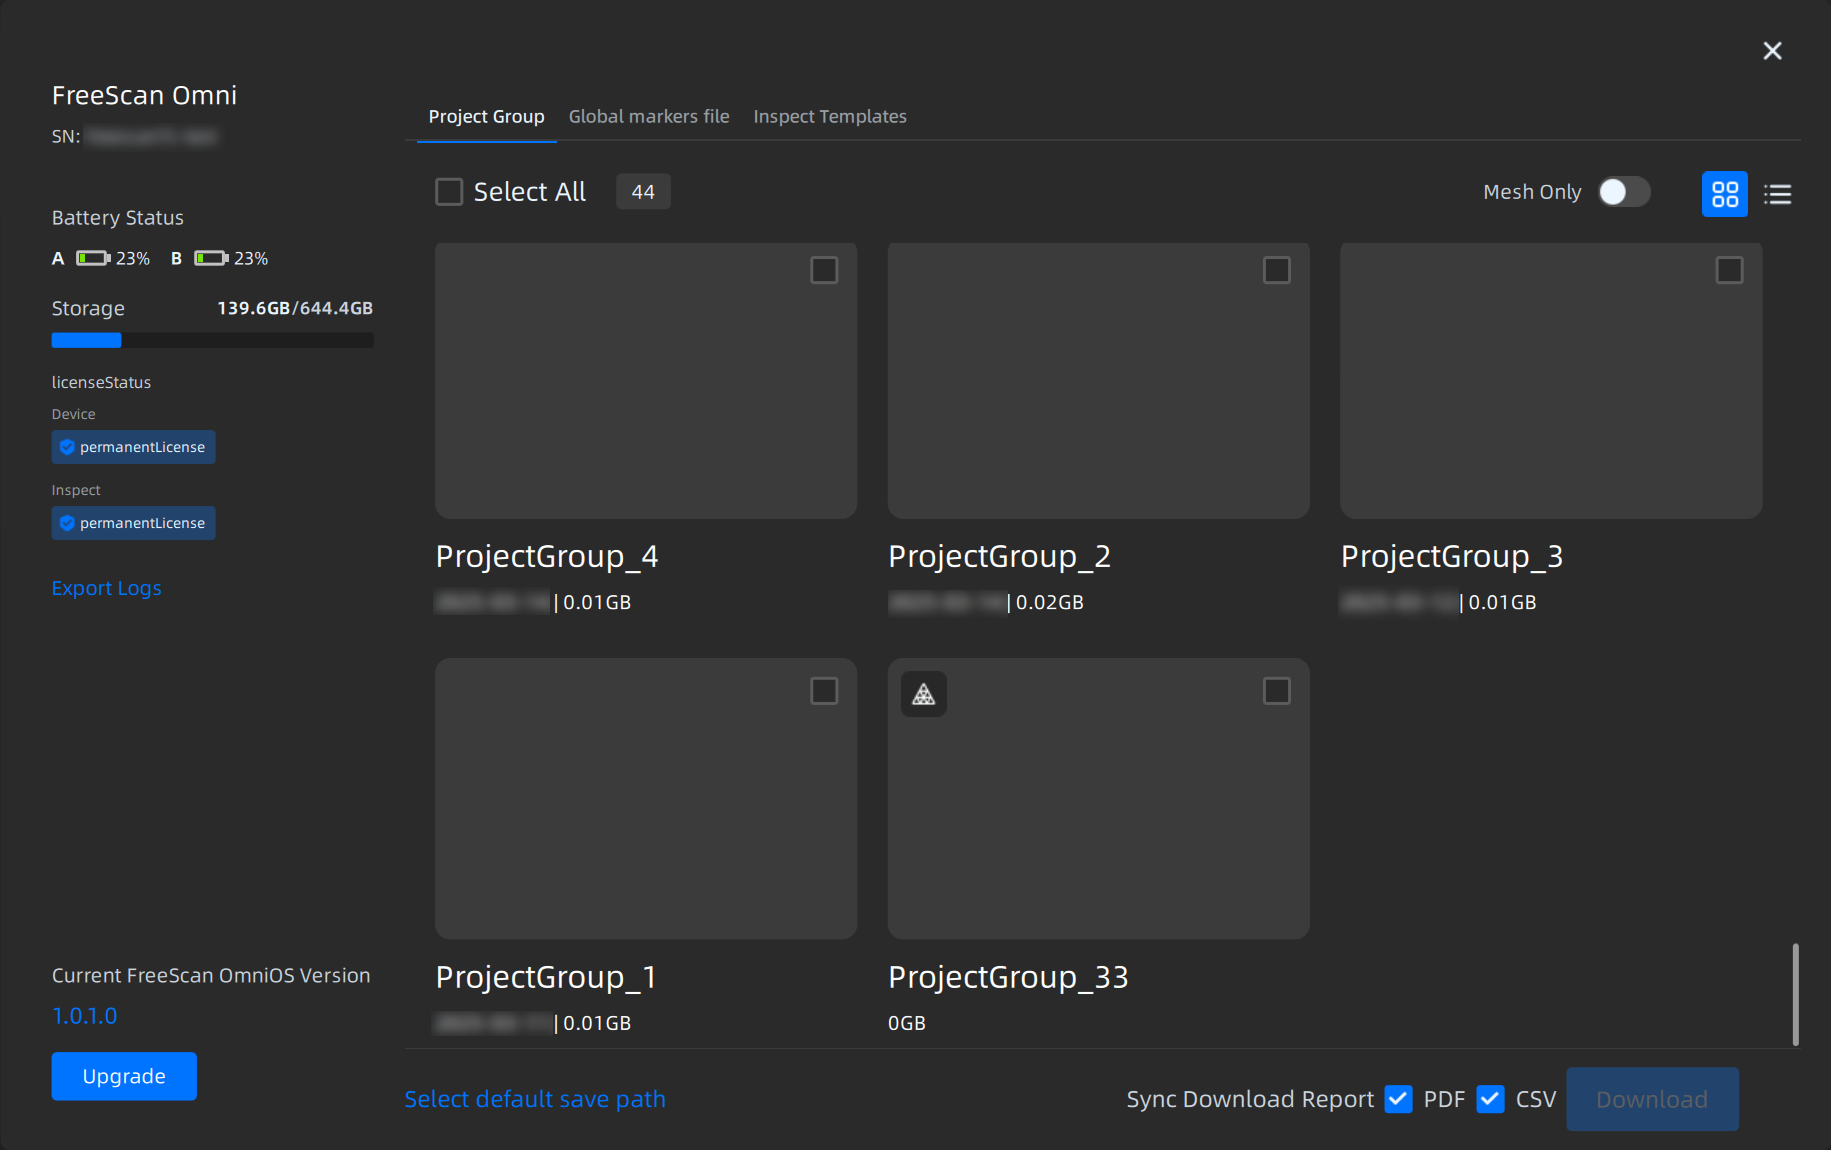Click the Upgrade button

124,1076
